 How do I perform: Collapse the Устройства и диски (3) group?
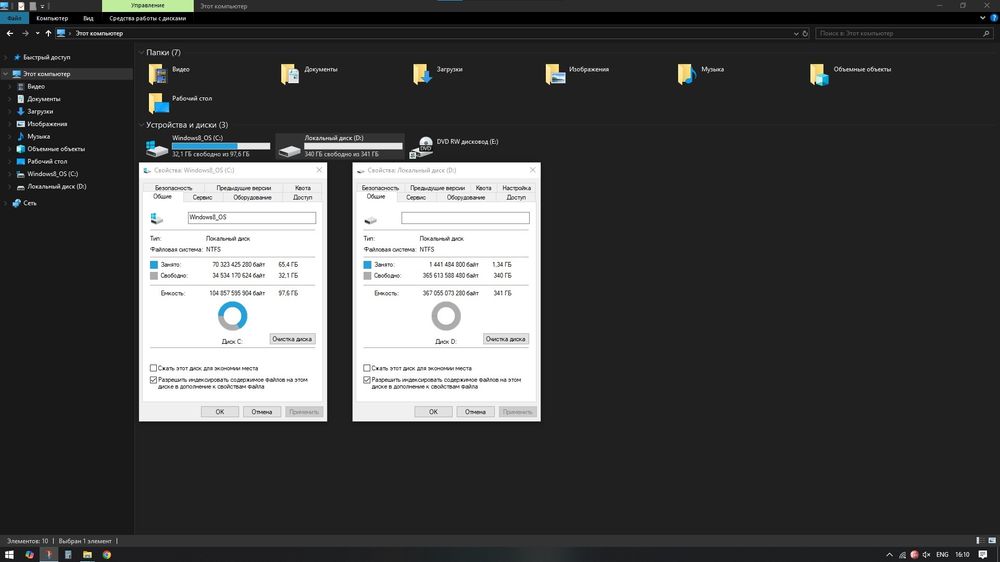(x=141, y=125)
